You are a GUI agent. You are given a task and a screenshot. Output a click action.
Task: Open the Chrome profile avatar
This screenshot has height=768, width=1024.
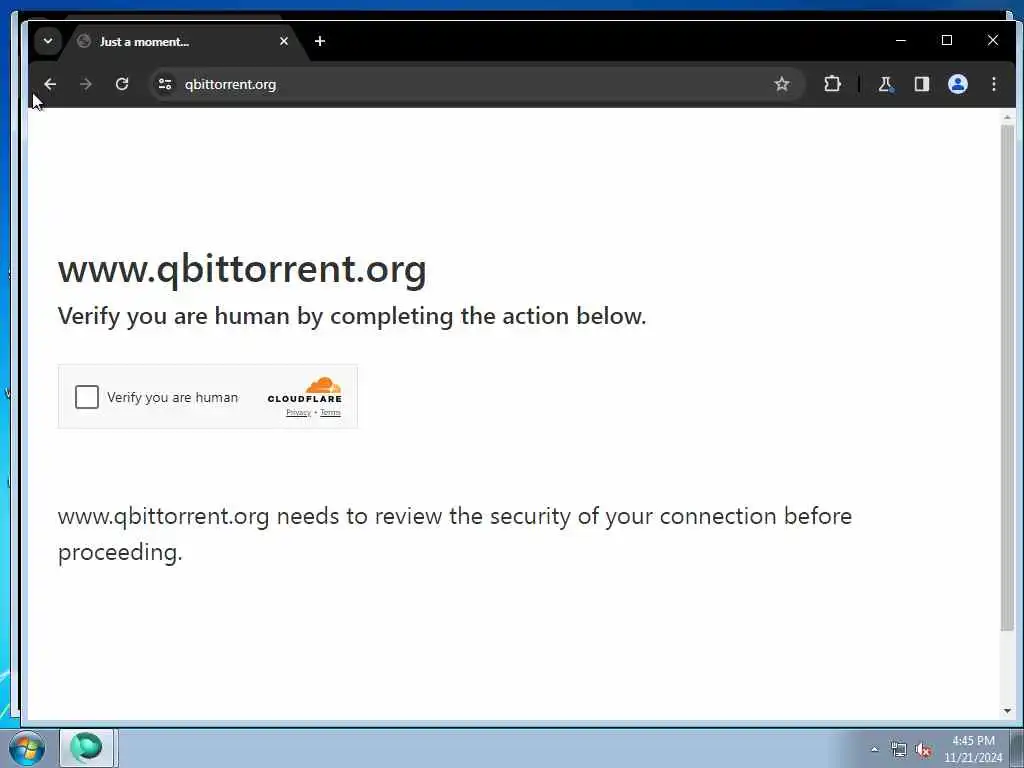click(x=957, y=84)
